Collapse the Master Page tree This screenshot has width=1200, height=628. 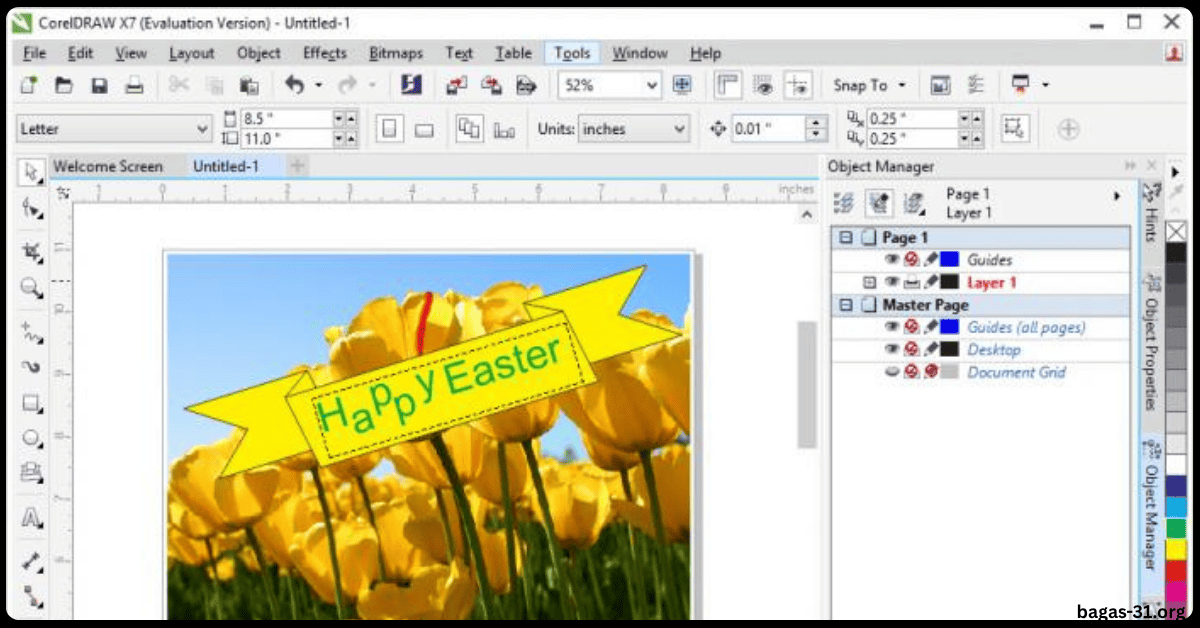(845, 304)
